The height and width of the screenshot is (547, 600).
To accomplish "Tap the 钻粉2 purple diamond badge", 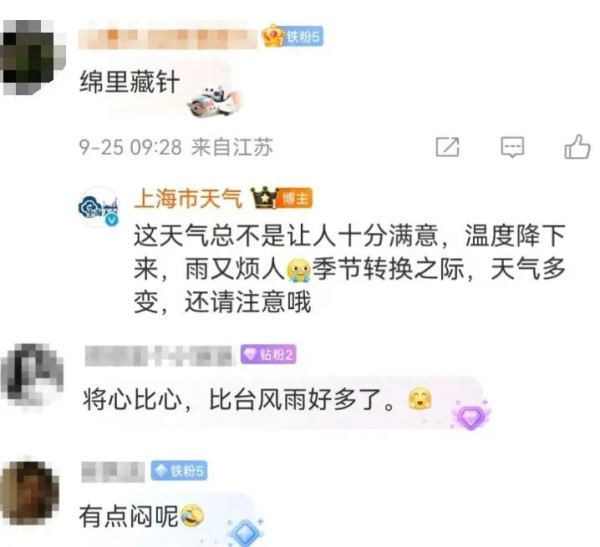I will 268,354.
